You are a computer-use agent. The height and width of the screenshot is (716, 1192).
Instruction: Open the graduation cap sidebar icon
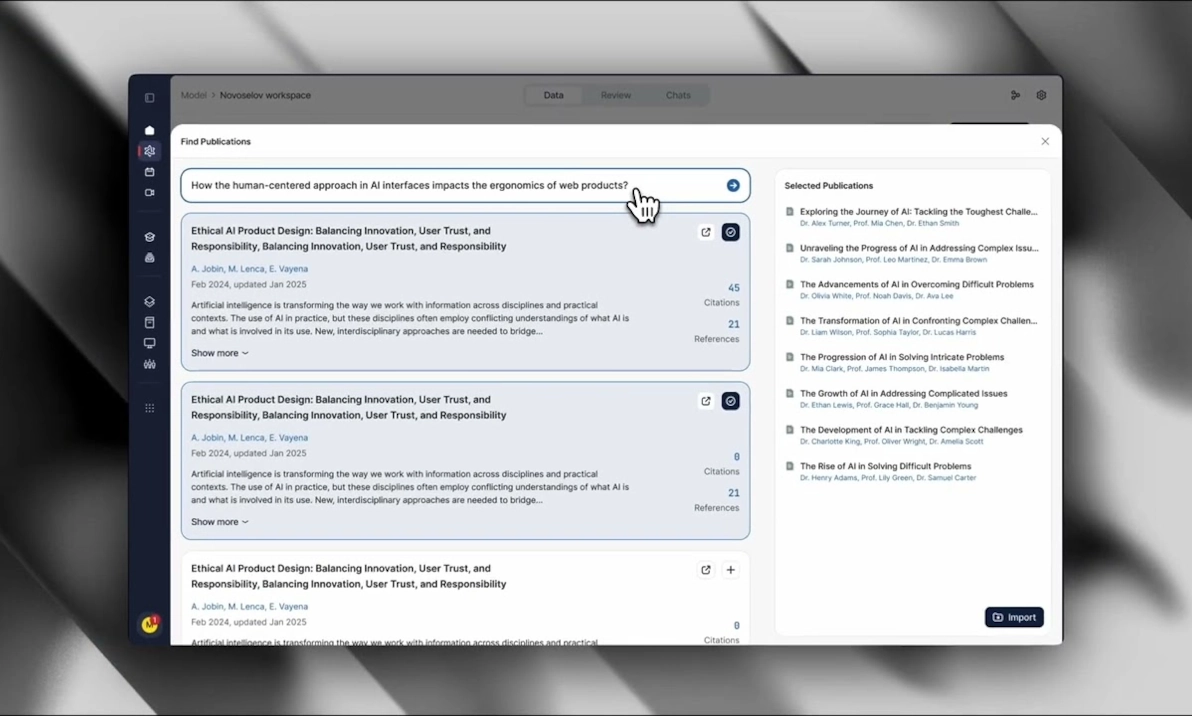pyautogui.click(x=150, y=237)
